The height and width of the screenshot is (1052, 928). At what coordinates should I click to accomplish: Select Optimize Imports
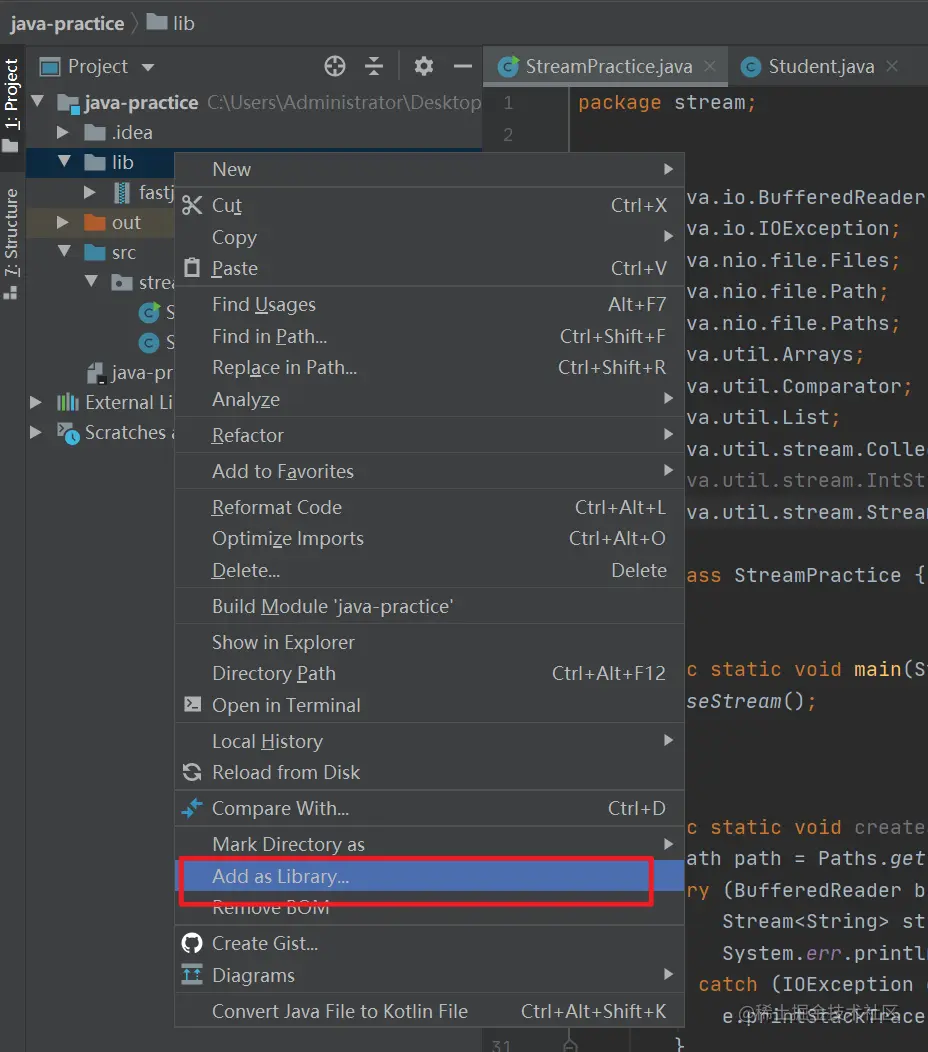(x=429, y=538)
